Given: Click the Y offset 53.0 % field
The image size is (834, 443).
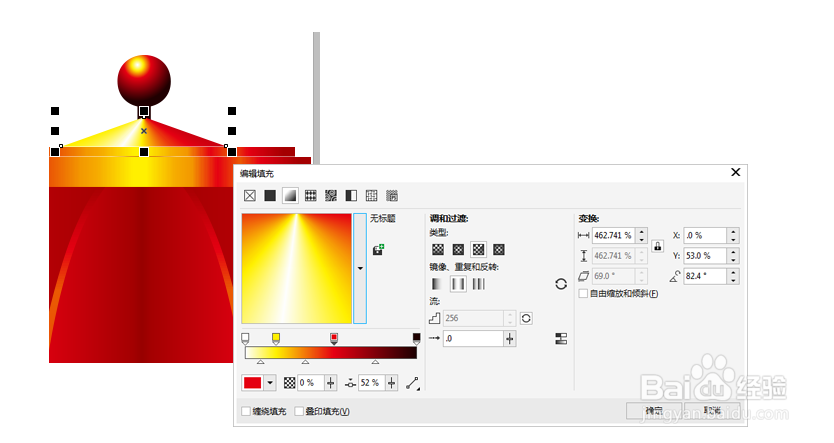Looking at the screenshot, I should pyautogui.click(x=706, y=256).
